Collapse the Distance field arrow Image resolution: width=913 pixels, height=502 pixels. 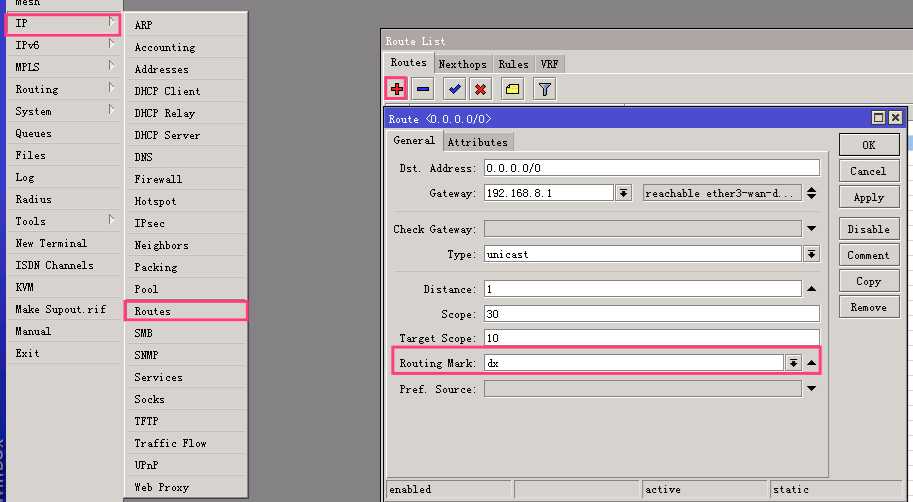(x=811, y=289)
